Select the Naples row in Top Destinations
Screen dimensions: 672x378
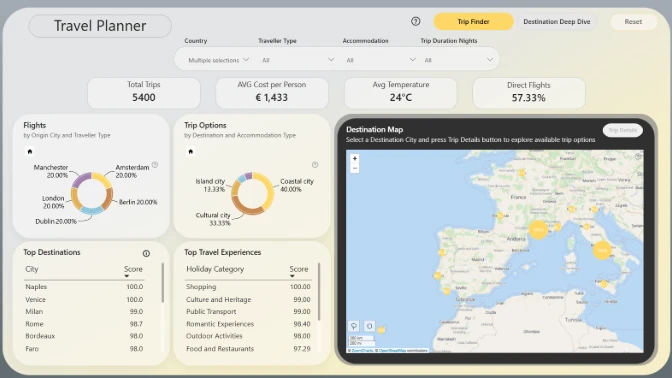84,287
